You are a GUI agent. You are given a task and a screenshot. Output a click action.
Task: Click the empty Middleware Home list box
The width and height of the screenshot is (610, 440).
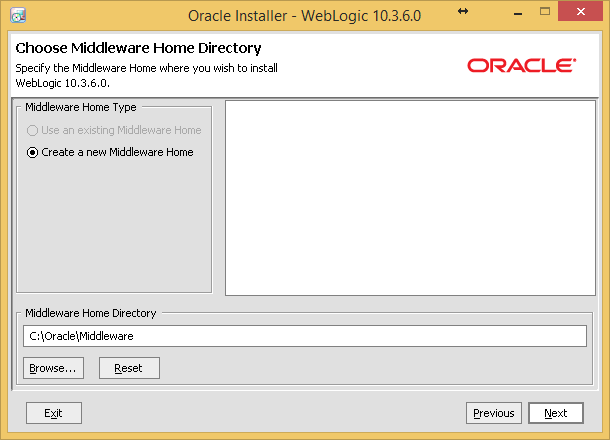tap(410, 198)
